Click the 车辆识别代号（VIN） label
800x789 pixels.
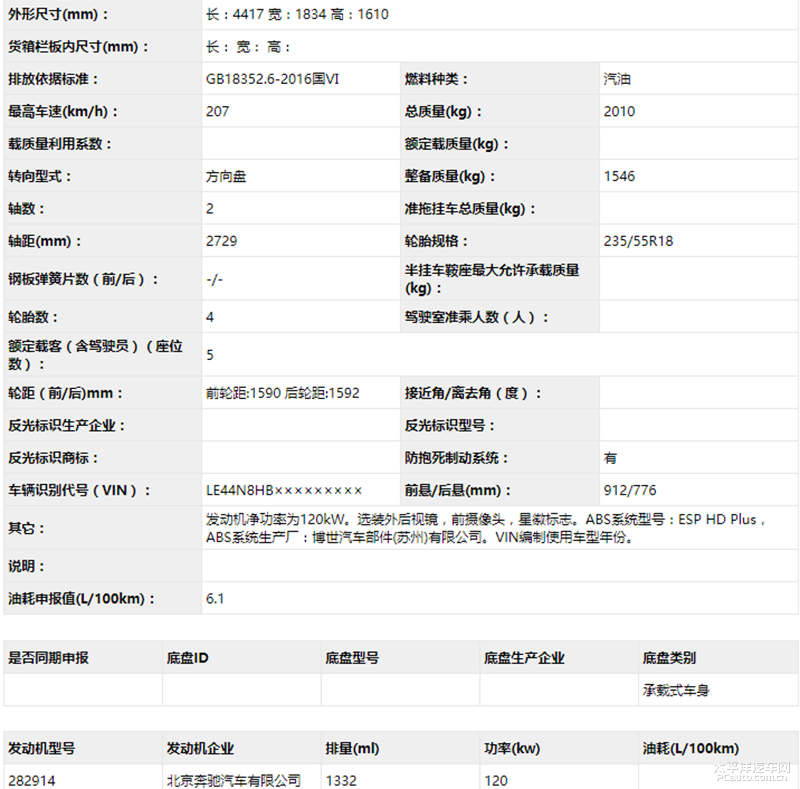click(79, 490)
